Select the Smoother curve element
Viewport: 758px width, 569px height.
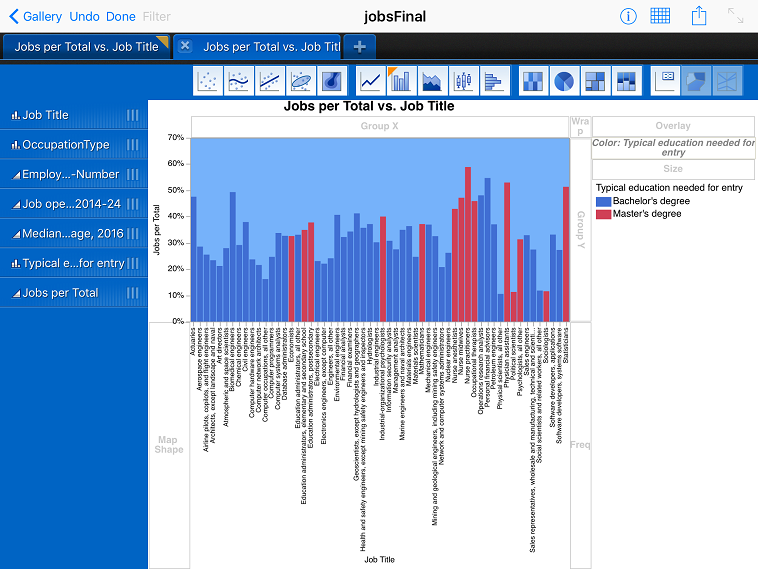[x=239, y=81]
